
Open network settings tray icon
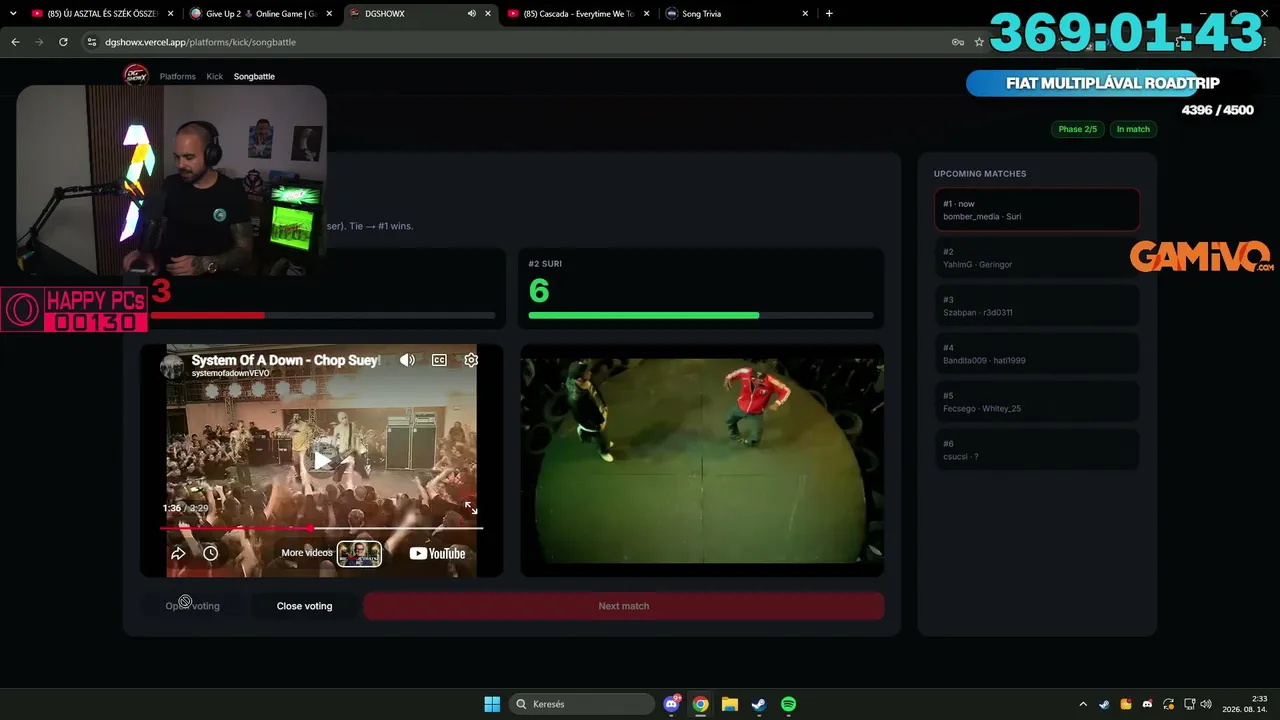pyautogui.click(x=1190, y=704)
